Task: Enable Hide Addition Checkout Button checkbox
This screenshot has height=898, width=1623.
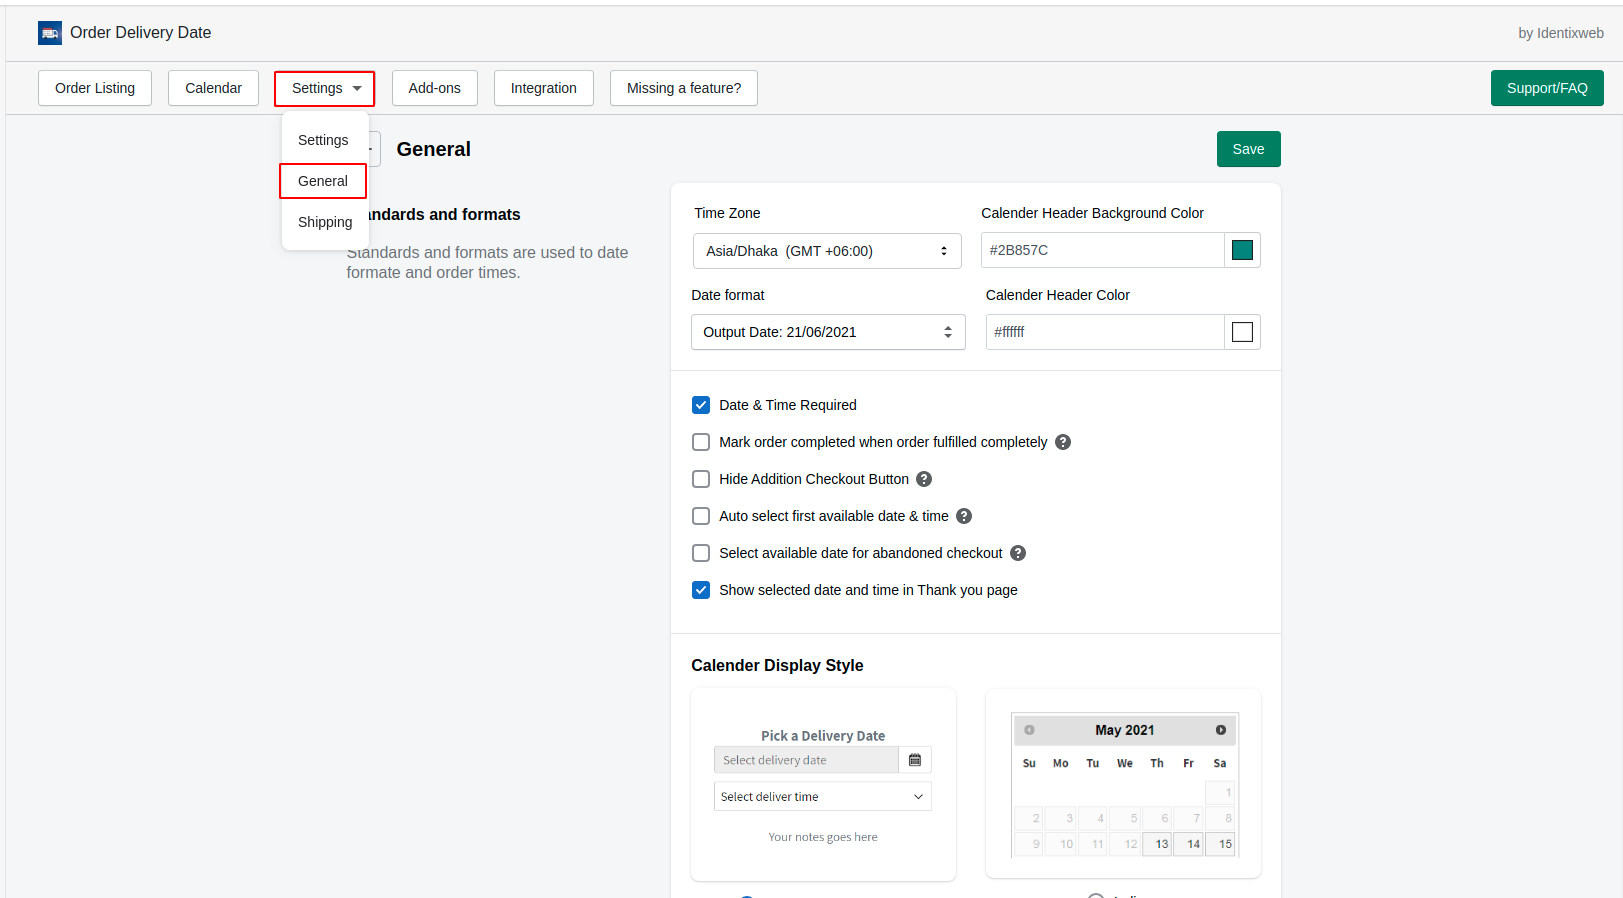Action: pos(701,479)
